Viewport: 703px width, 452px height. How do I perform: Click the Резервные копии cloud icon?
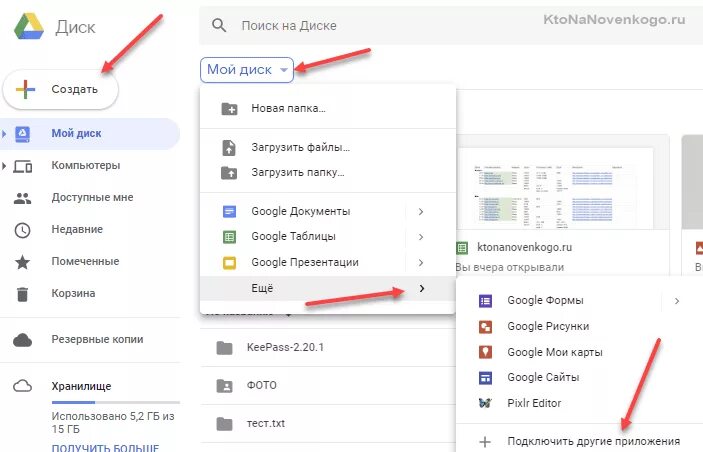[22, 340]
